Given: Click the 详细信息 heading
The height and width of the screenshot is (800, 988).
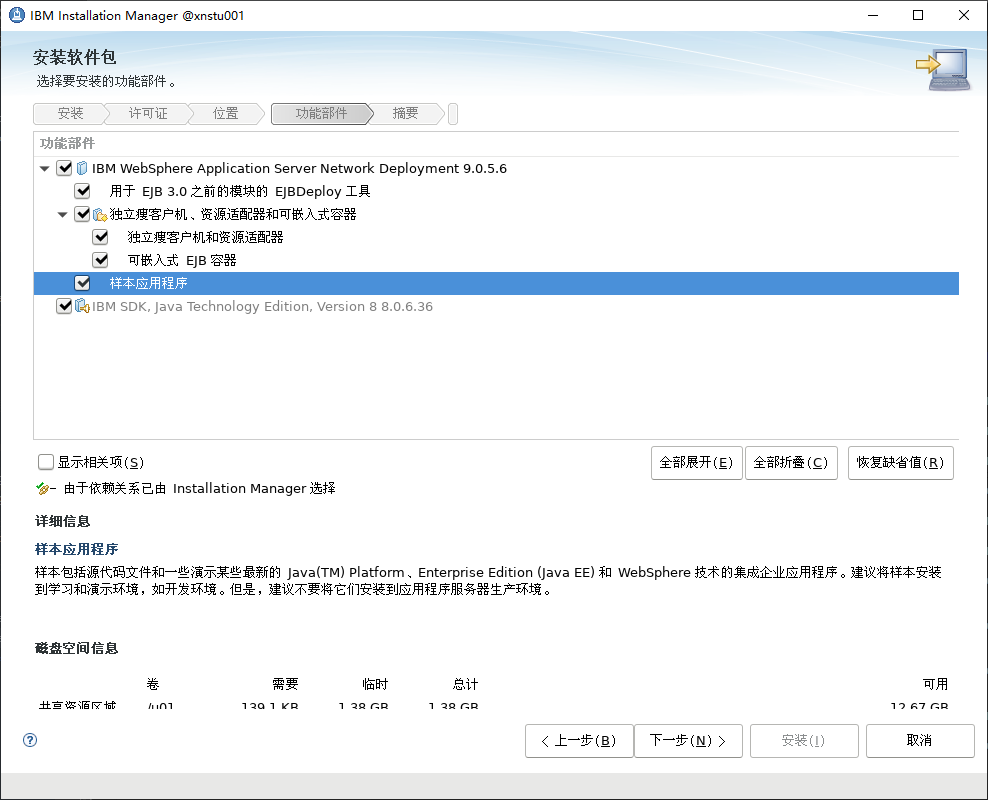Looking at the screenshot, I should pos(62,522).
